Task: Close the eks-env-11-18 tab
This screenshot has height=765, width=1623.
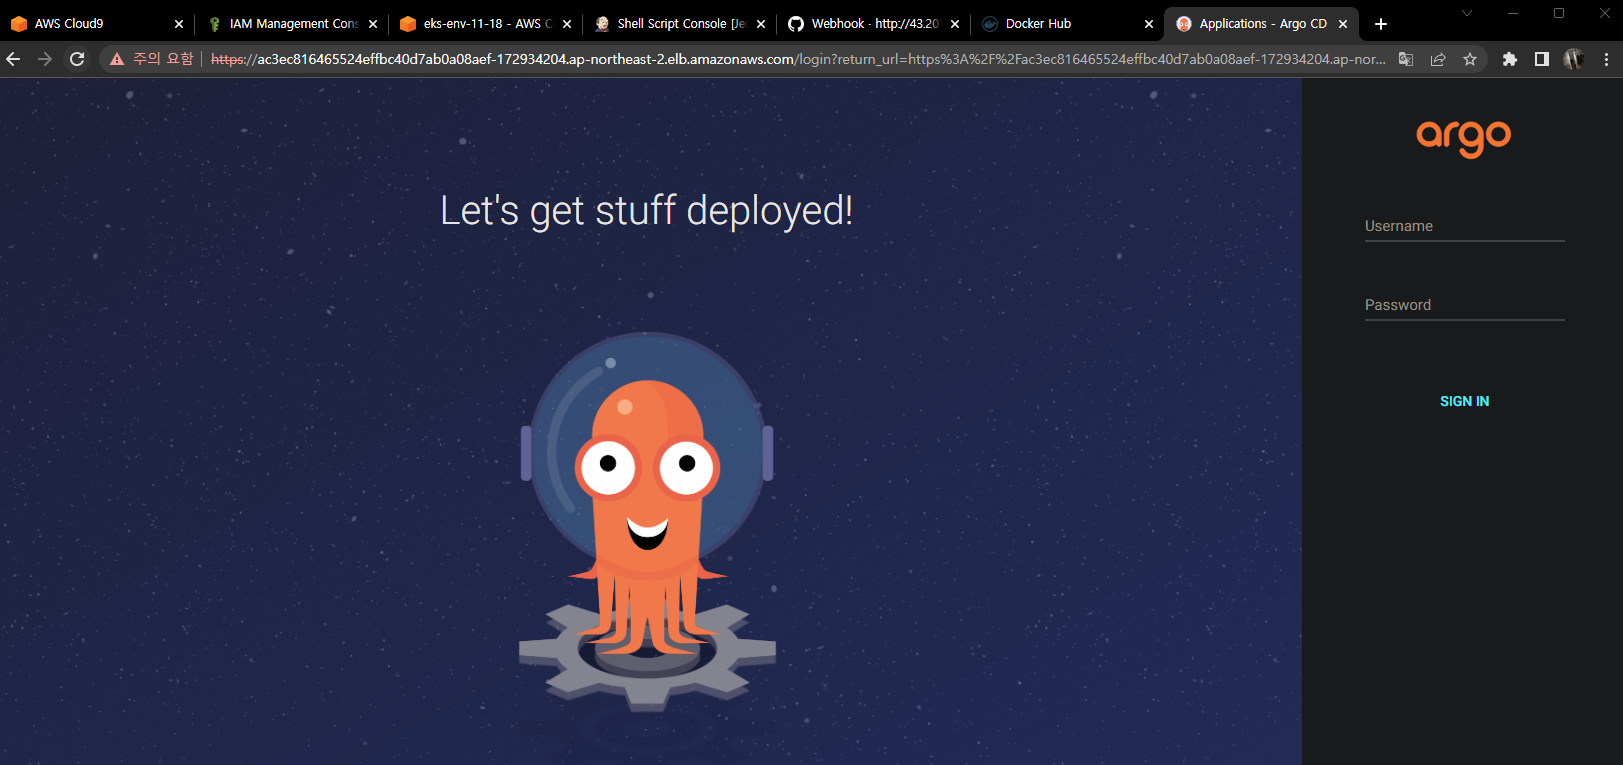Action: tap(567, 24)
